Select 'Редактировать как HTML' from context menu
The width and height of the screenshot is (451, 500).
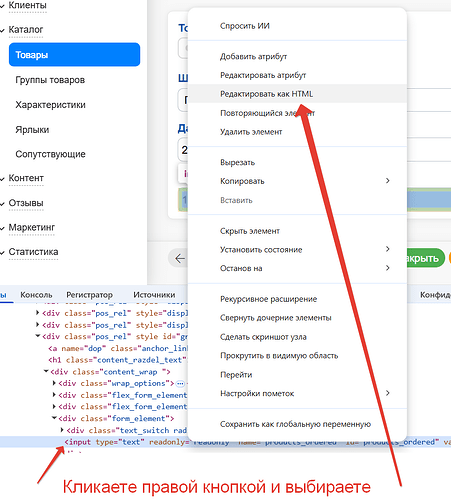pyautogui.click(x=266, y=94)
